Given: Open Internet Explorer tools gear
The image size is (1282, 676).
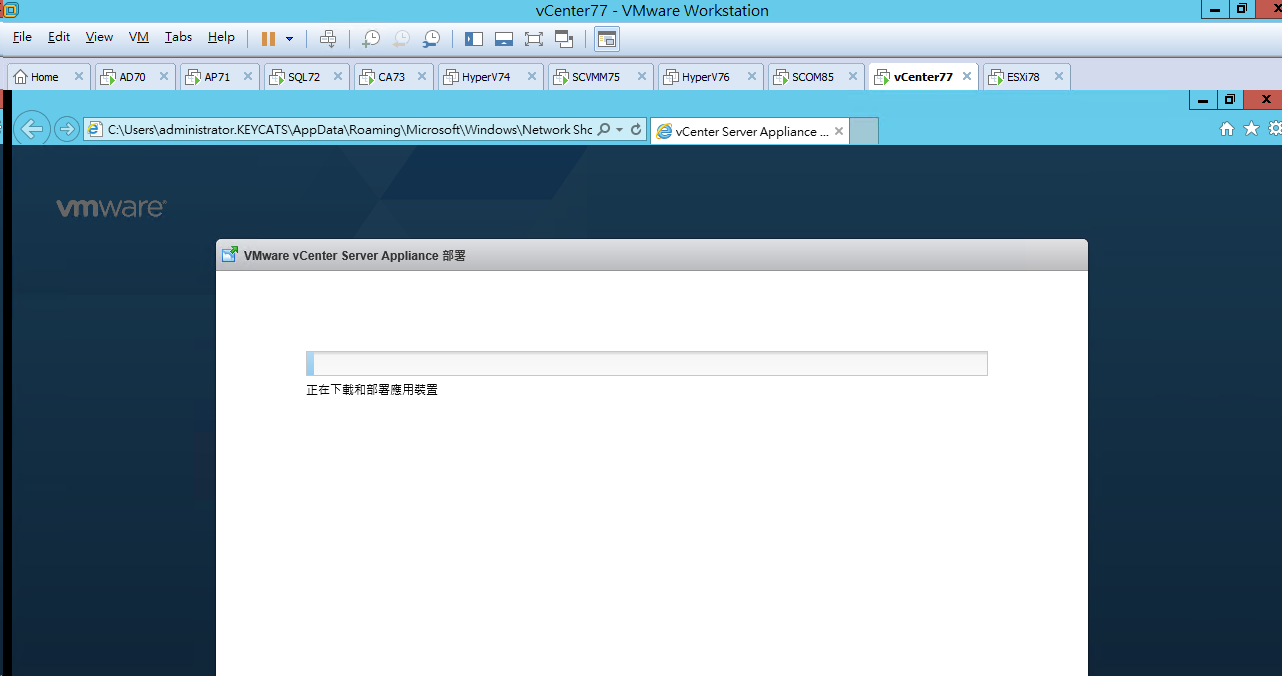Looking at the screenshot, I should (1275, 129).
